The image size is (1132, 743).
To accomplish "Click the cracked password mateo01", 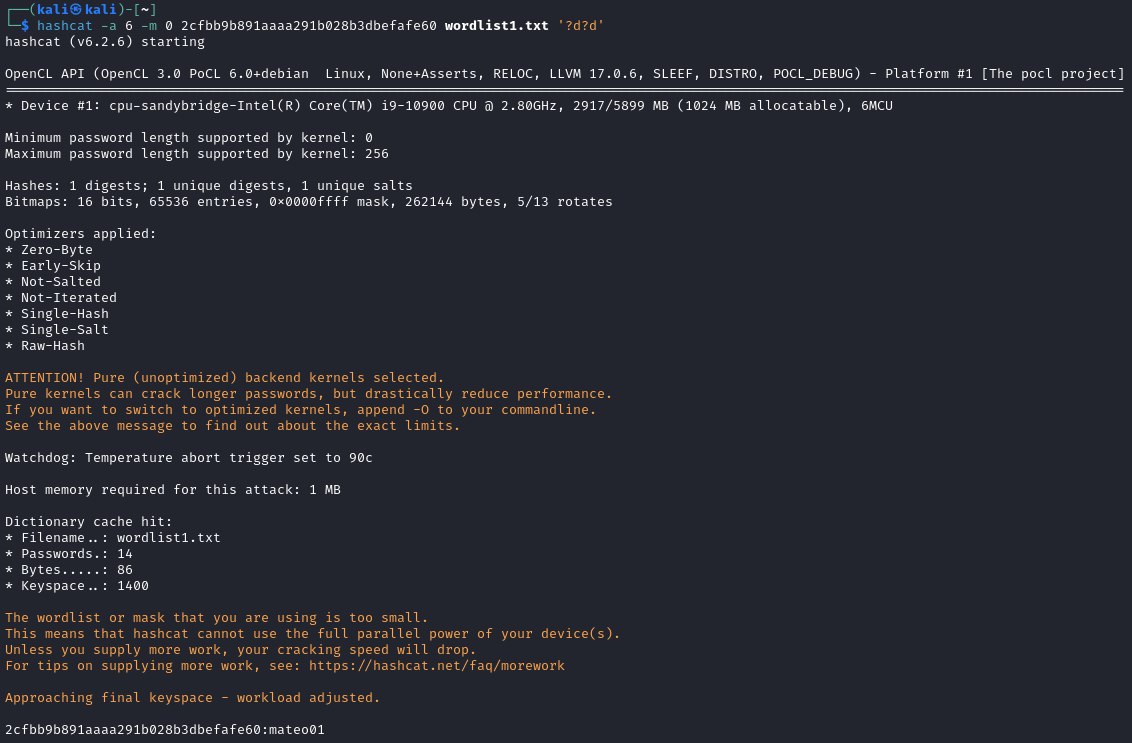I will [297, 730].
